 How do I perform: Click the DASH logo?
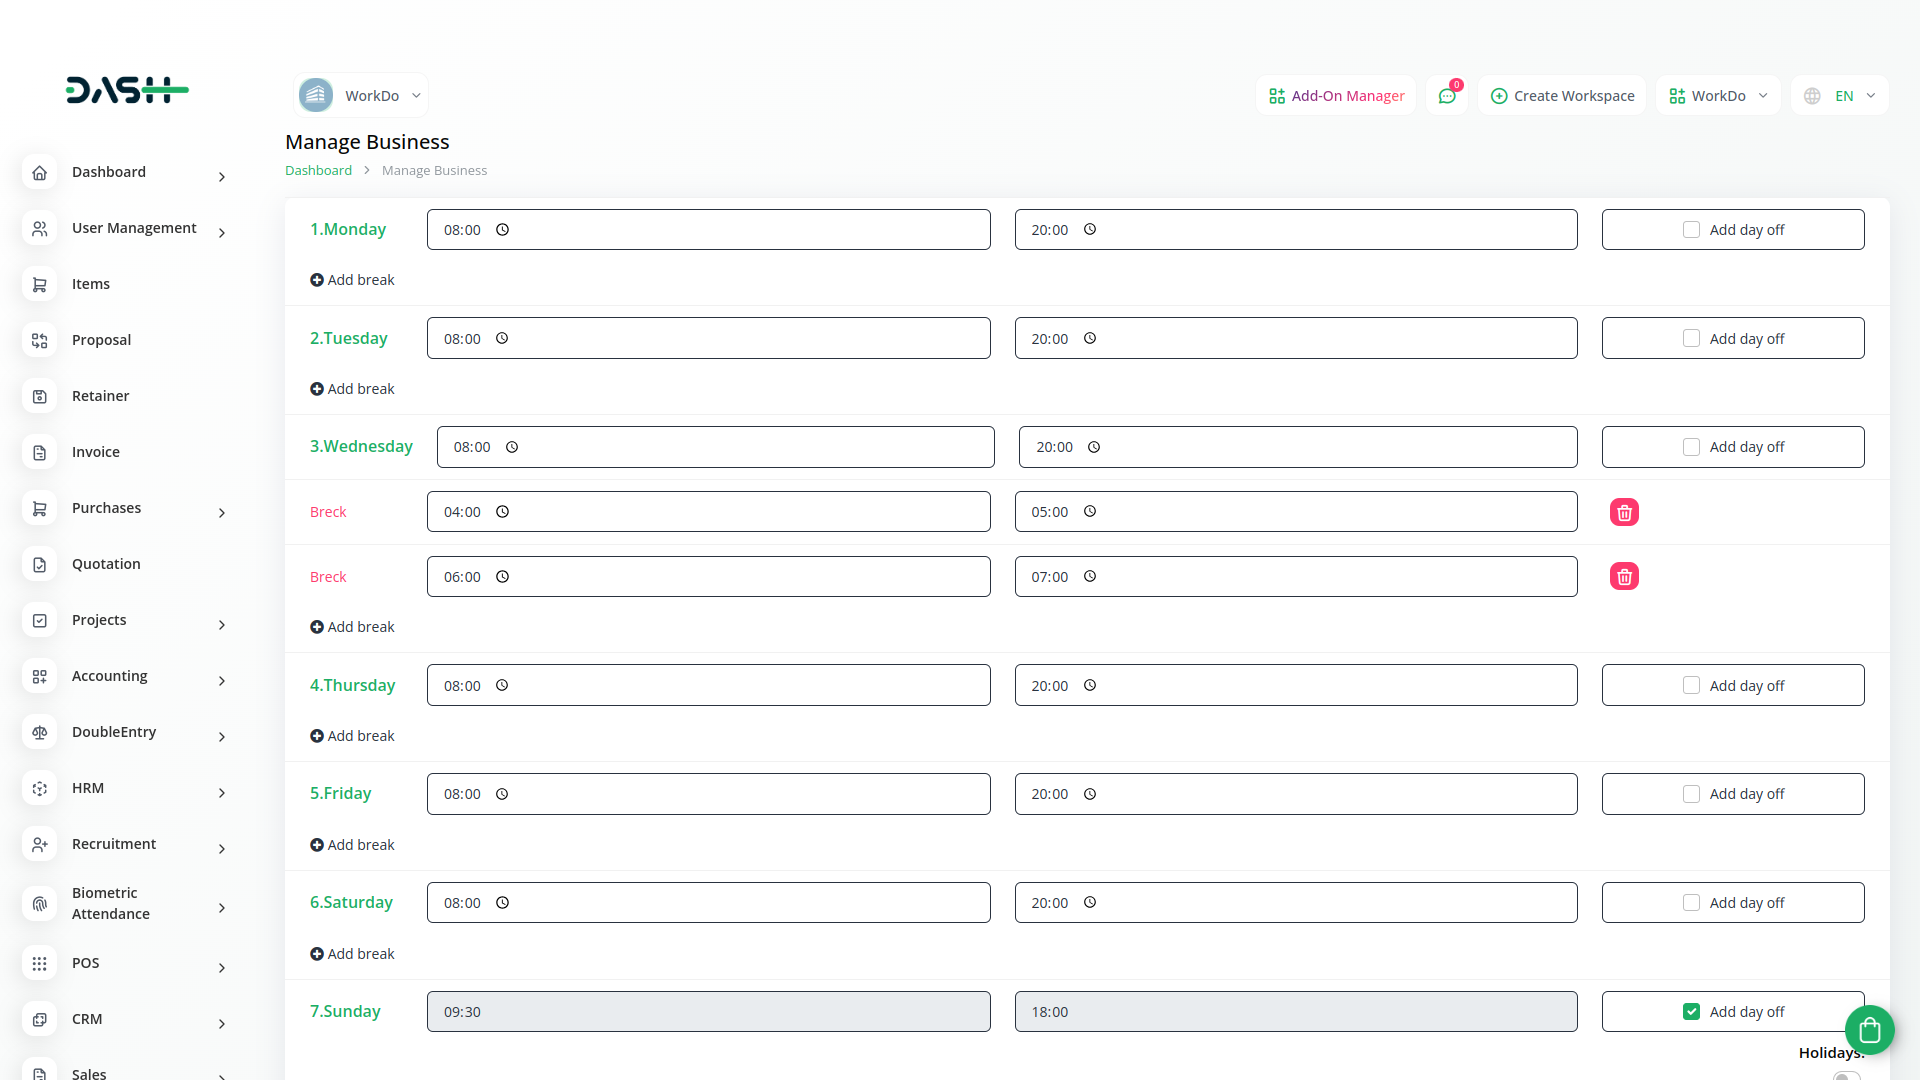click(x=127, y=90)
